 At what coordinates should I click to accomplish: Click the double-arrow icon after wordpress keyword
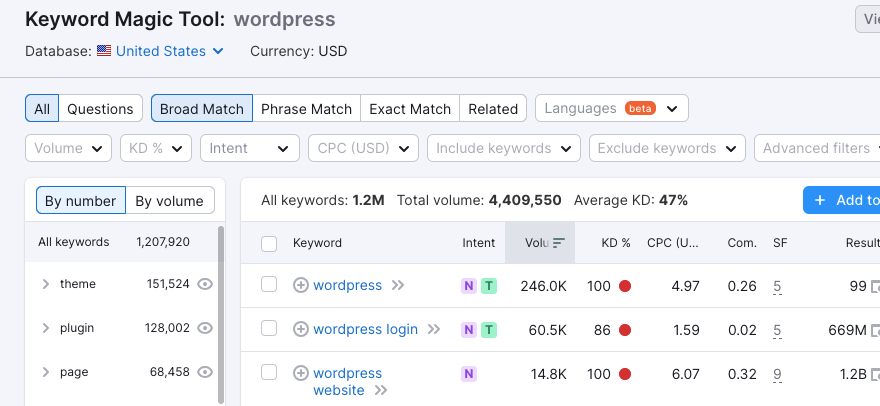[398, 285]
